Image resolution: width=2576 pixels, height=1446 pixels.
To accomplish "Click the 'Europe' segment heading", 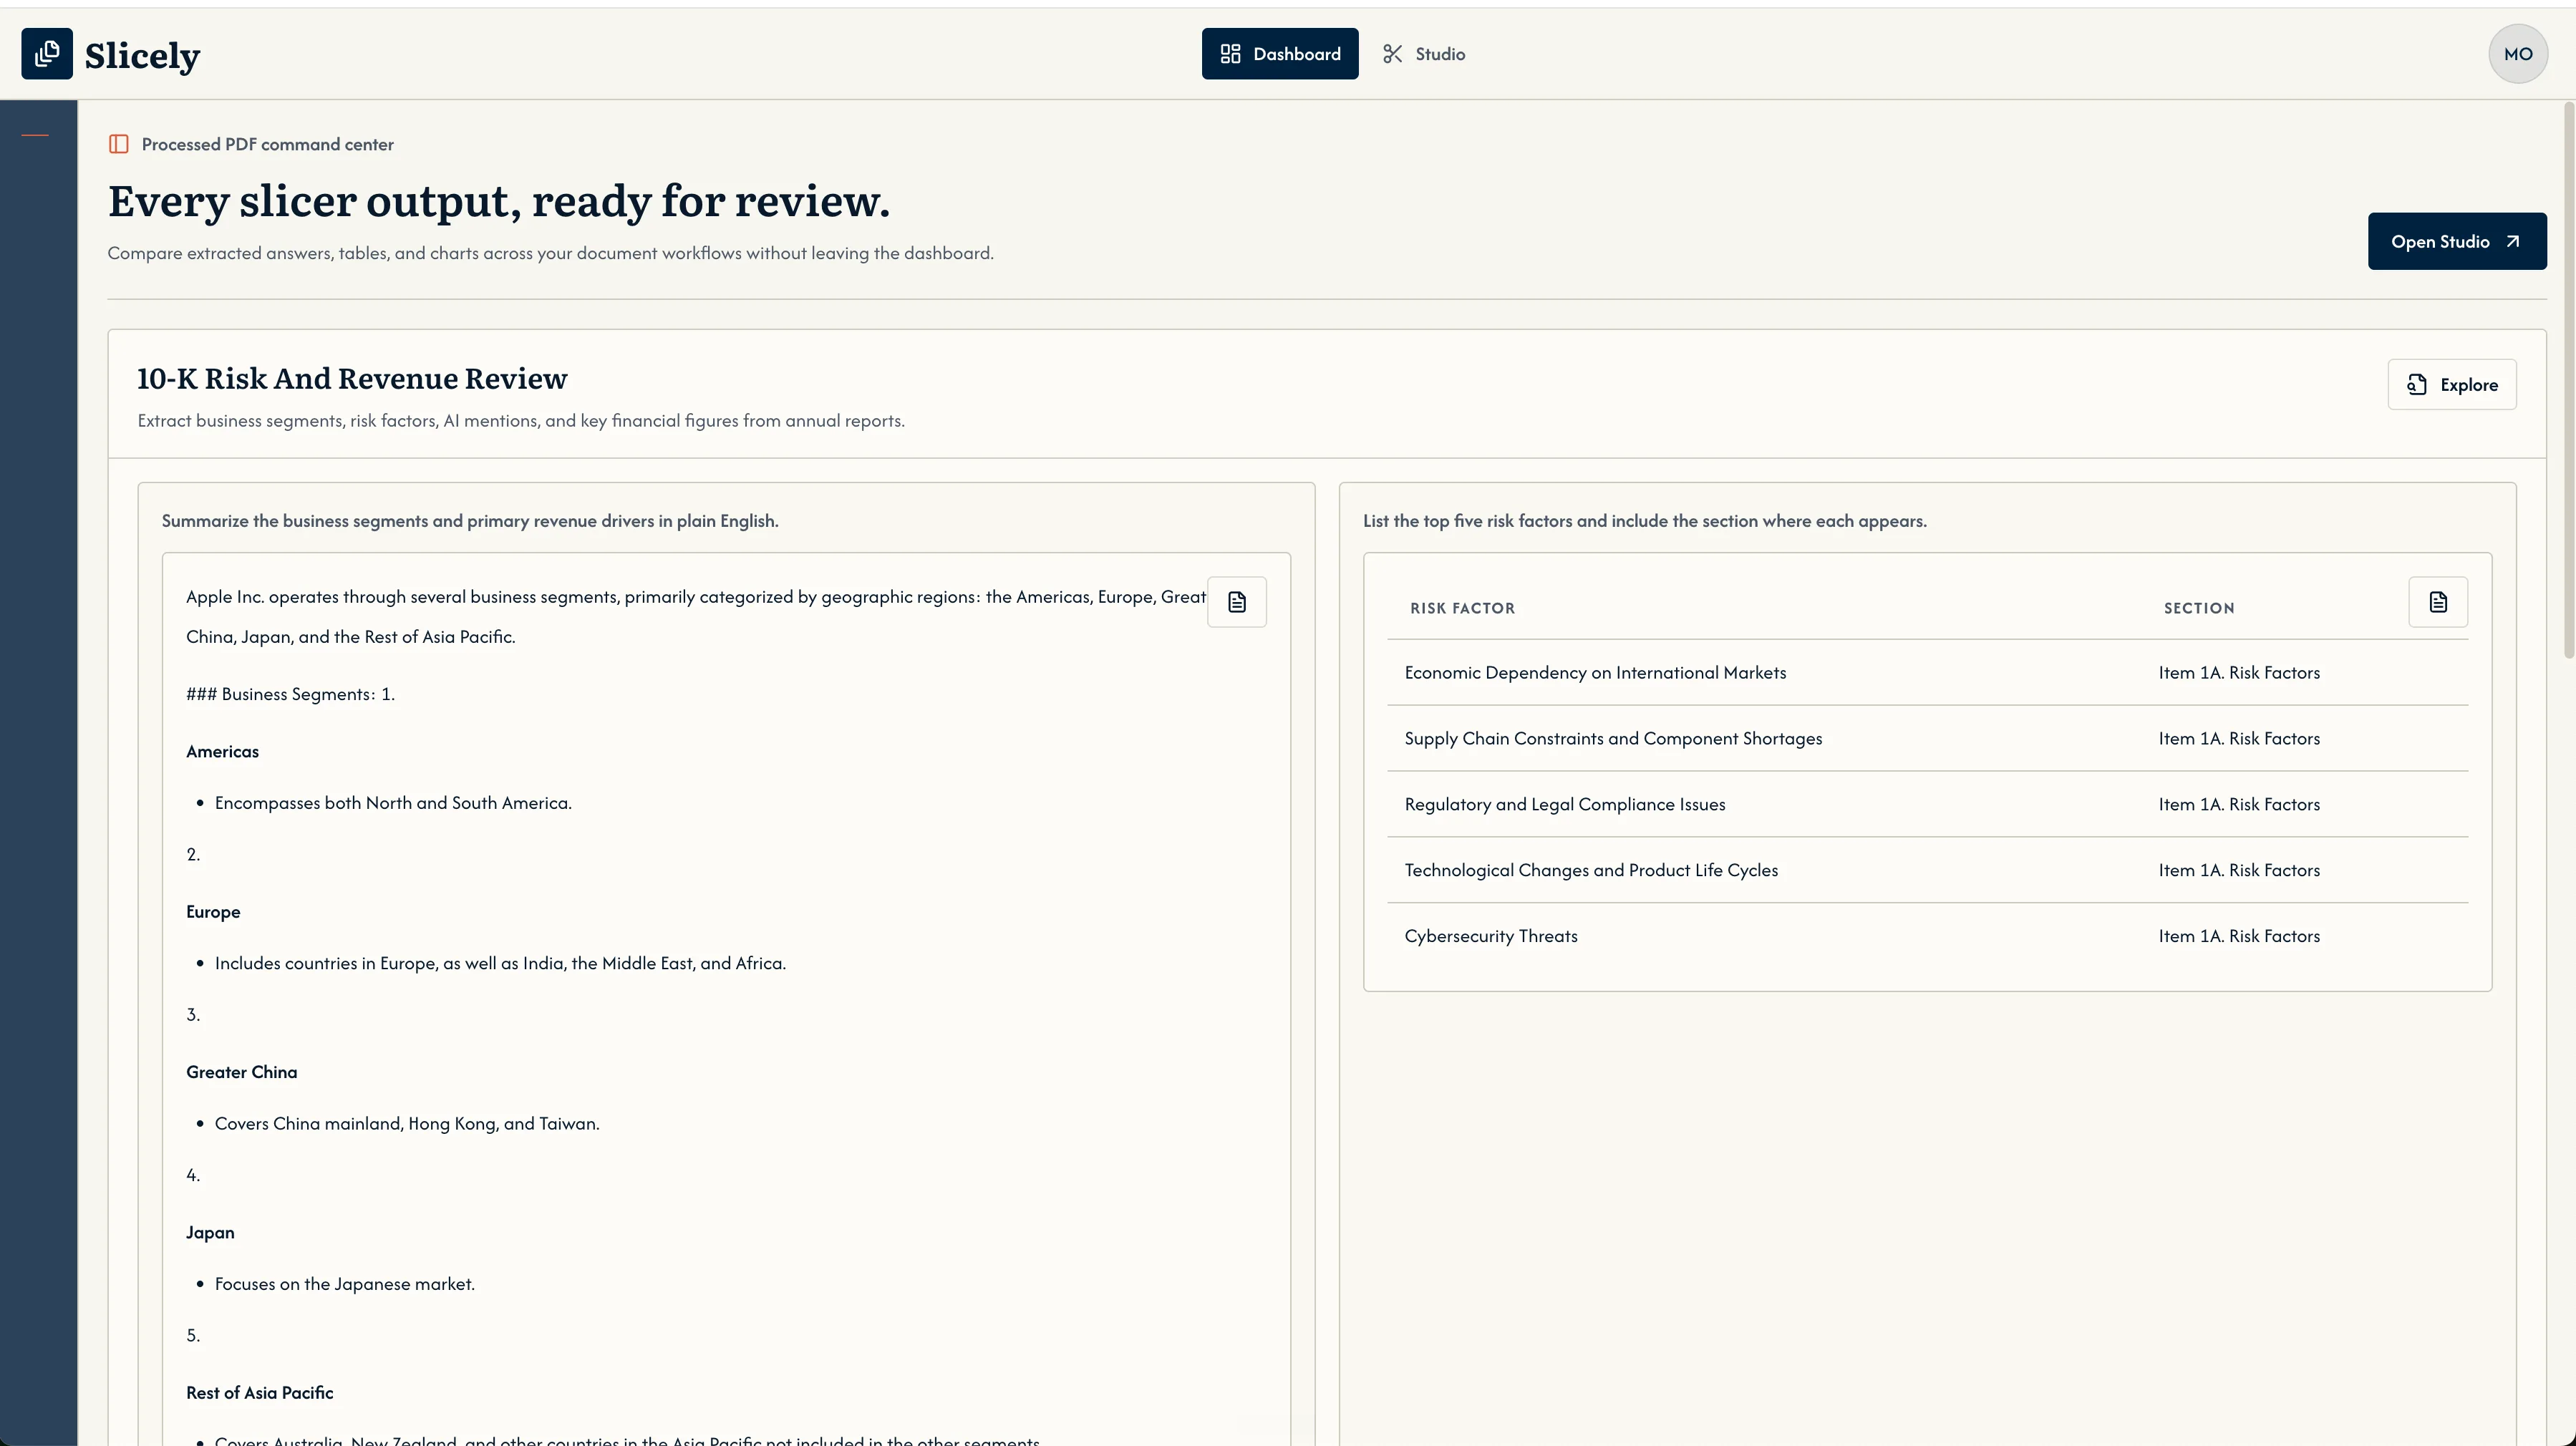I will [x=213, y=912].
